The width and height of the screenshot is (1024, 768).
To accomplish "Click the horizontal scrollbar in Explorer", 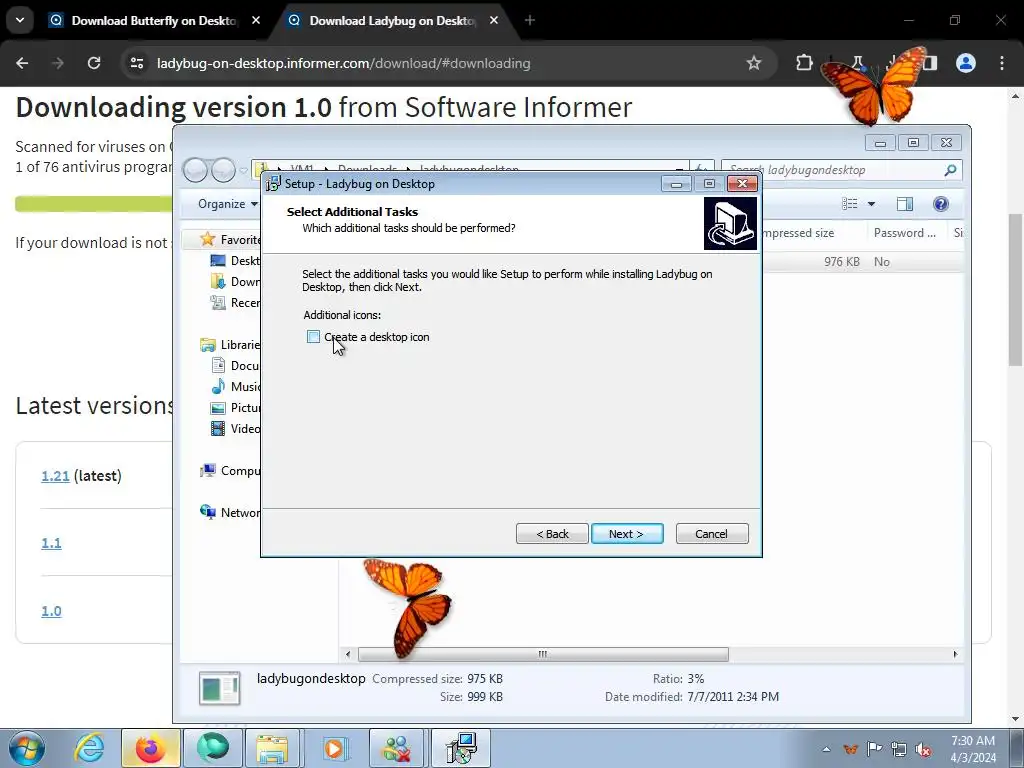I will (543, 654).
